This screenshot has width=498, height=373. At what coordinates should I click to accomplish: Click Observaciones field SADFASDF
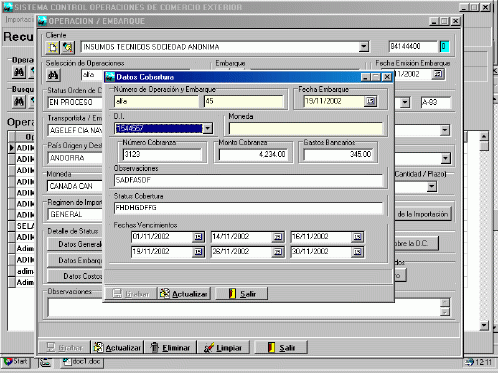tap(248, 180)
